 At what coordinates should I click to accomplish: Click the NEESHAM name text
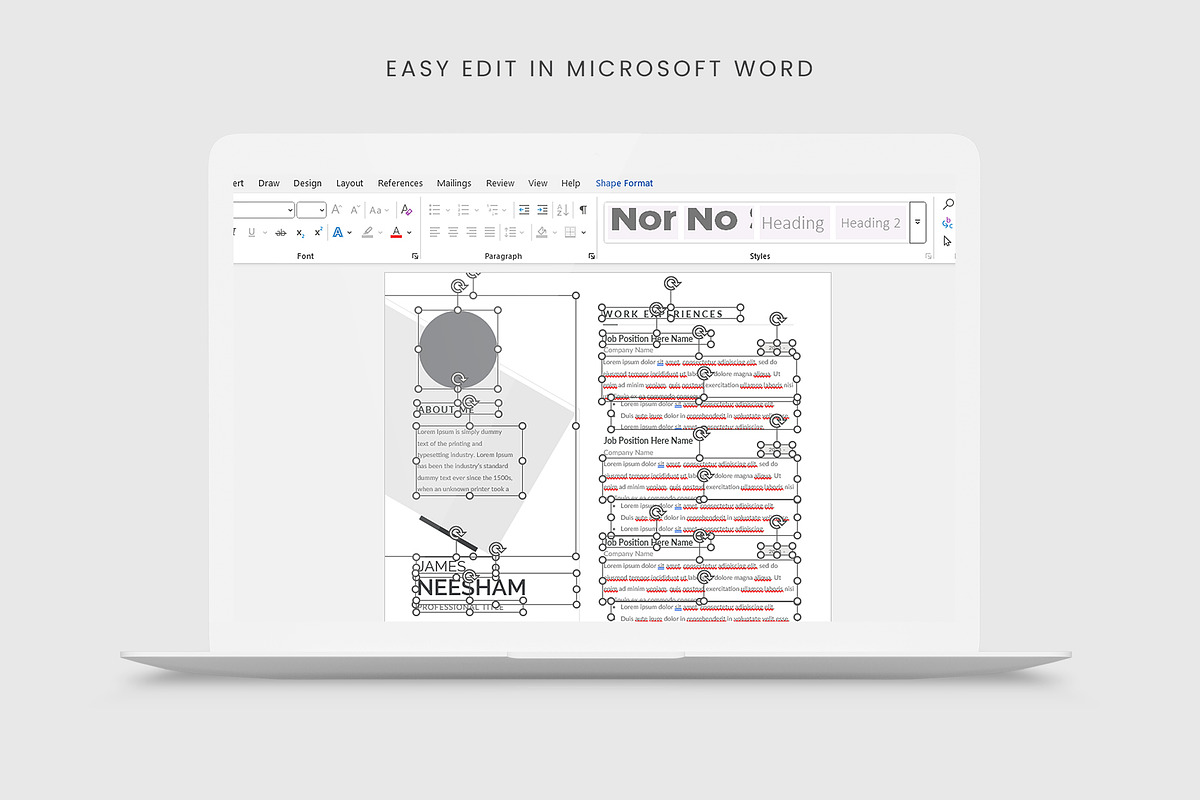470,588
